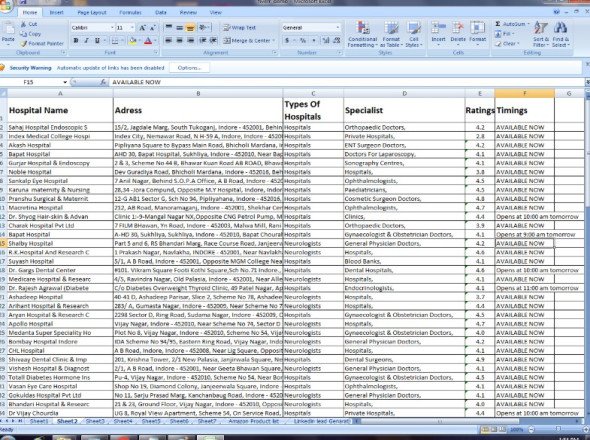Open the font size 11 dropdown
The height and width of the screenshot is (440, 590).
click(132, 28)
